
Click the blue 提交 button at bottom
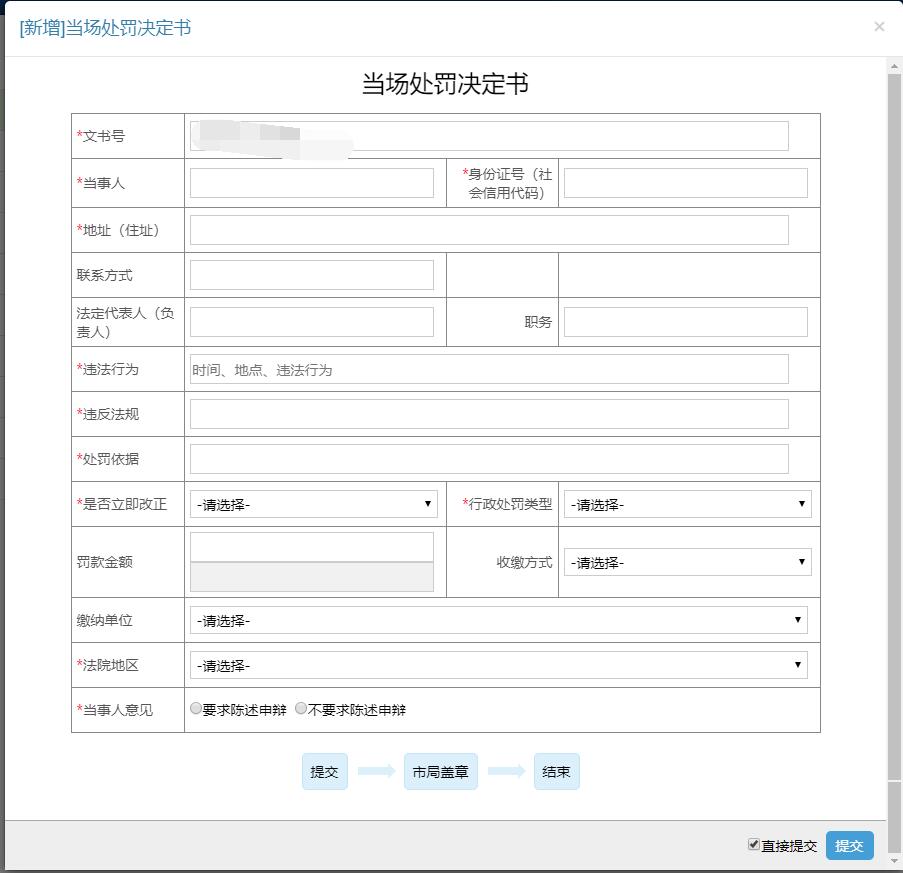pos(849,846)
